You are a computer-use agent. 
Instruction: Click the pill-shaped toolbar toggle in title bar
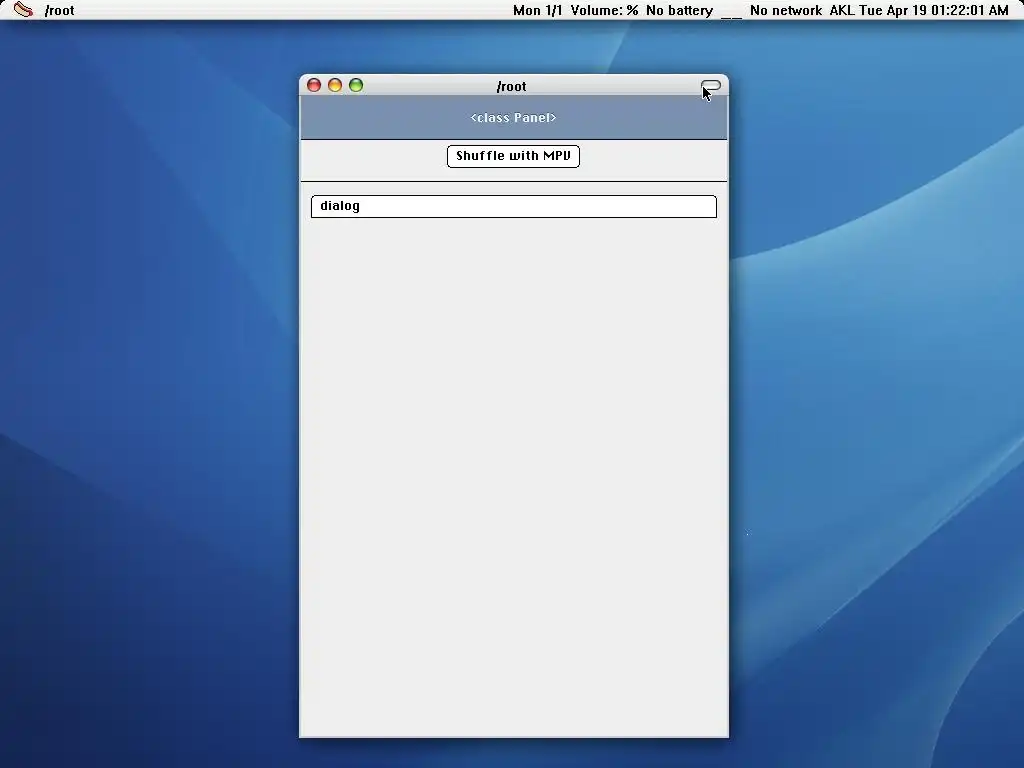pos(711,86)
